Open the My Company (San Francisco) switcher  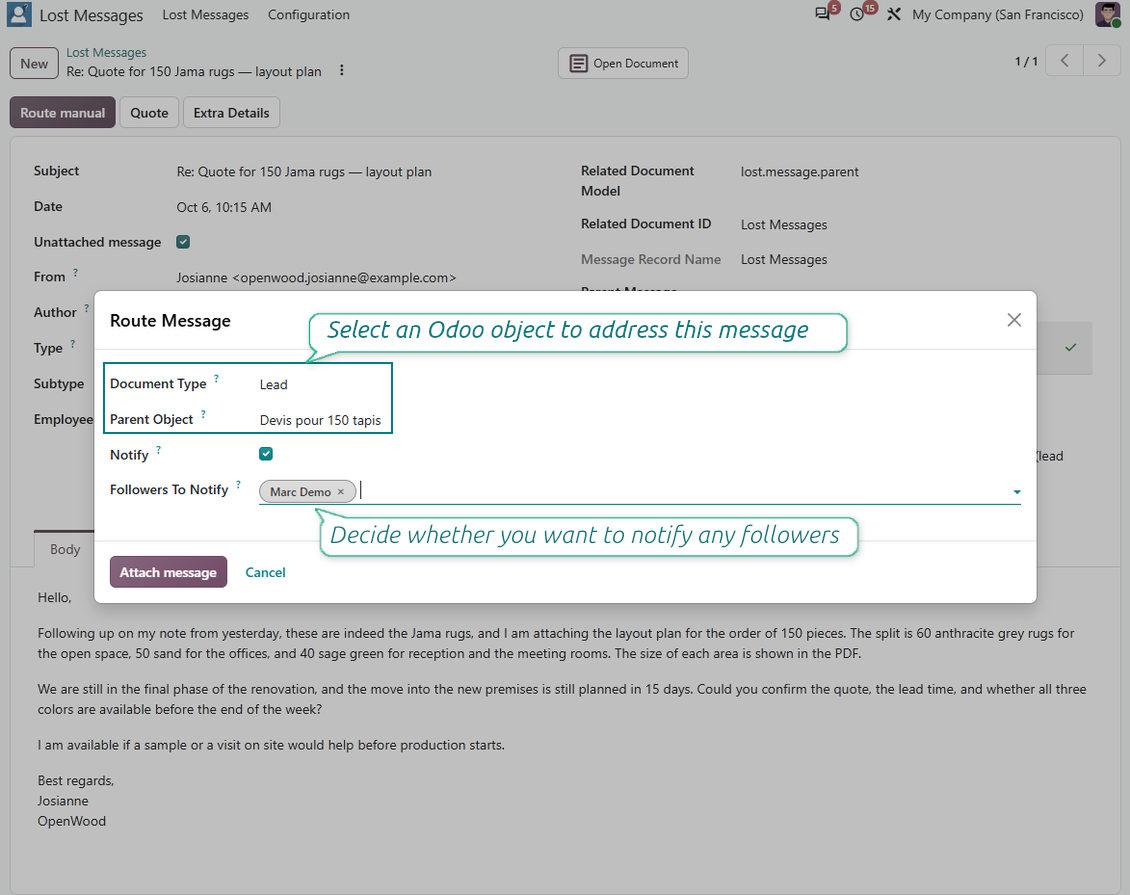[x=997, y=14]
